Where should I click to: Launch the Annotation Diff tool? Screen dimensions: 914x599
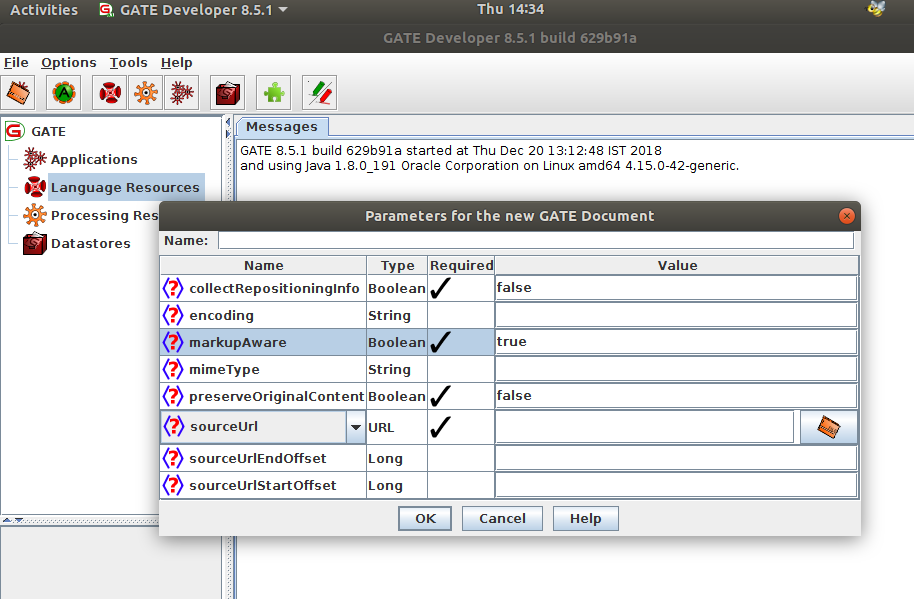tap(318, 92)
